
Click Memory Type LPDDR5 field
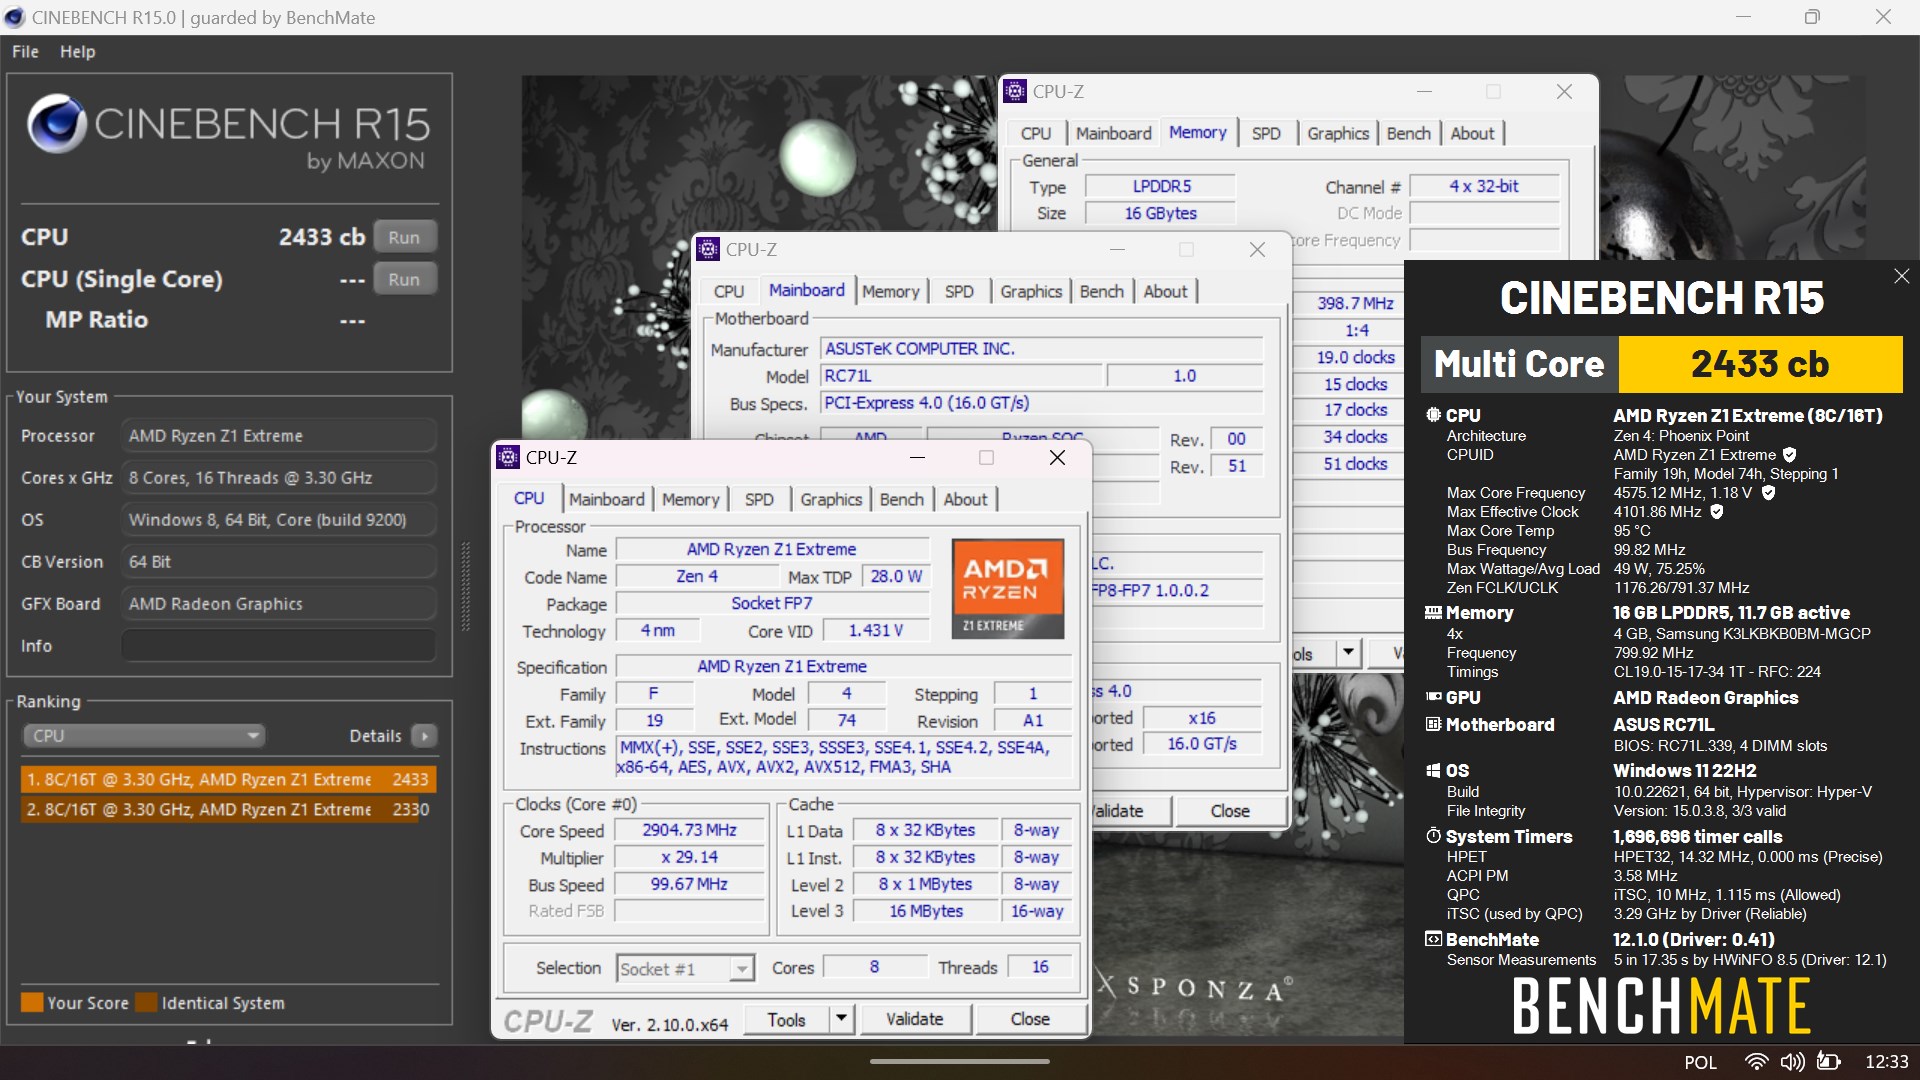(x=1161, y=186)
